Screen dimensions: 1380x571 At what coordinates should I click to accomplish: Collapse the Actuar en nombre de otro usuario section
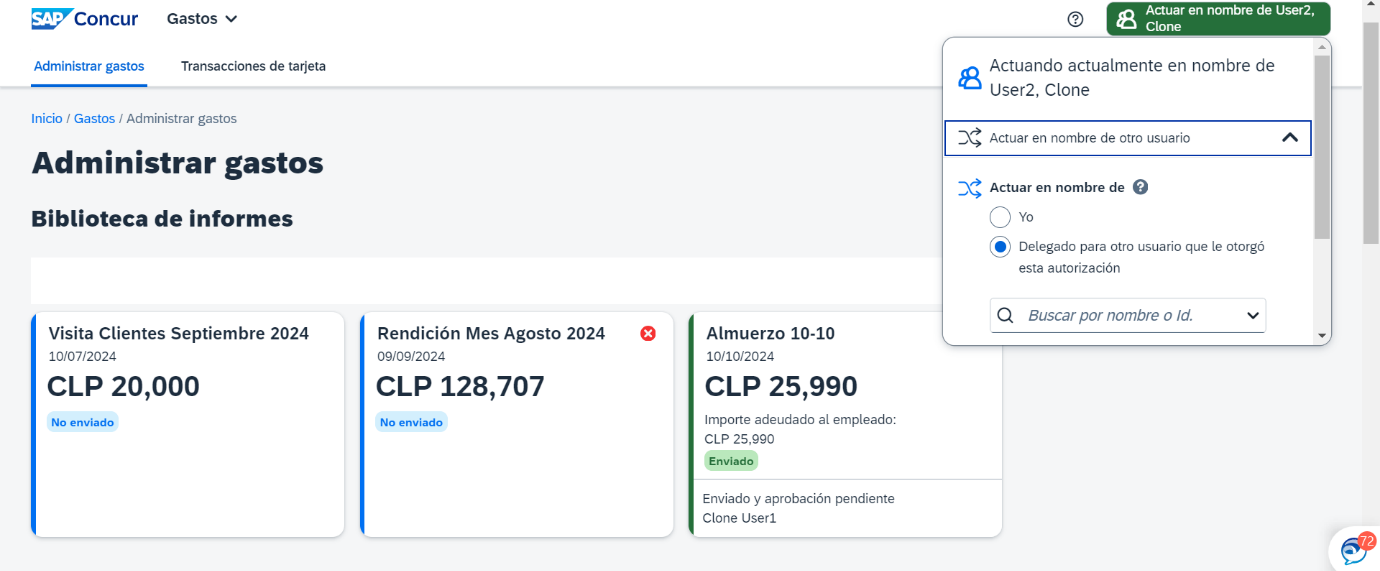point(1290,138)
